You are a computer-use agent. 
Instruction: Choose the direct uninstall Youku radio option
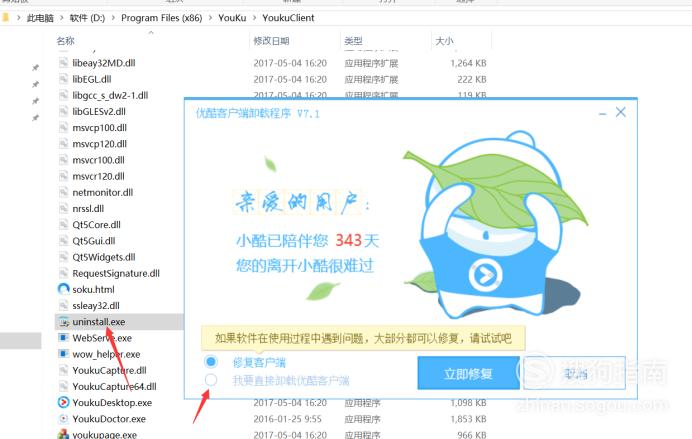click(x=211, y=380)
